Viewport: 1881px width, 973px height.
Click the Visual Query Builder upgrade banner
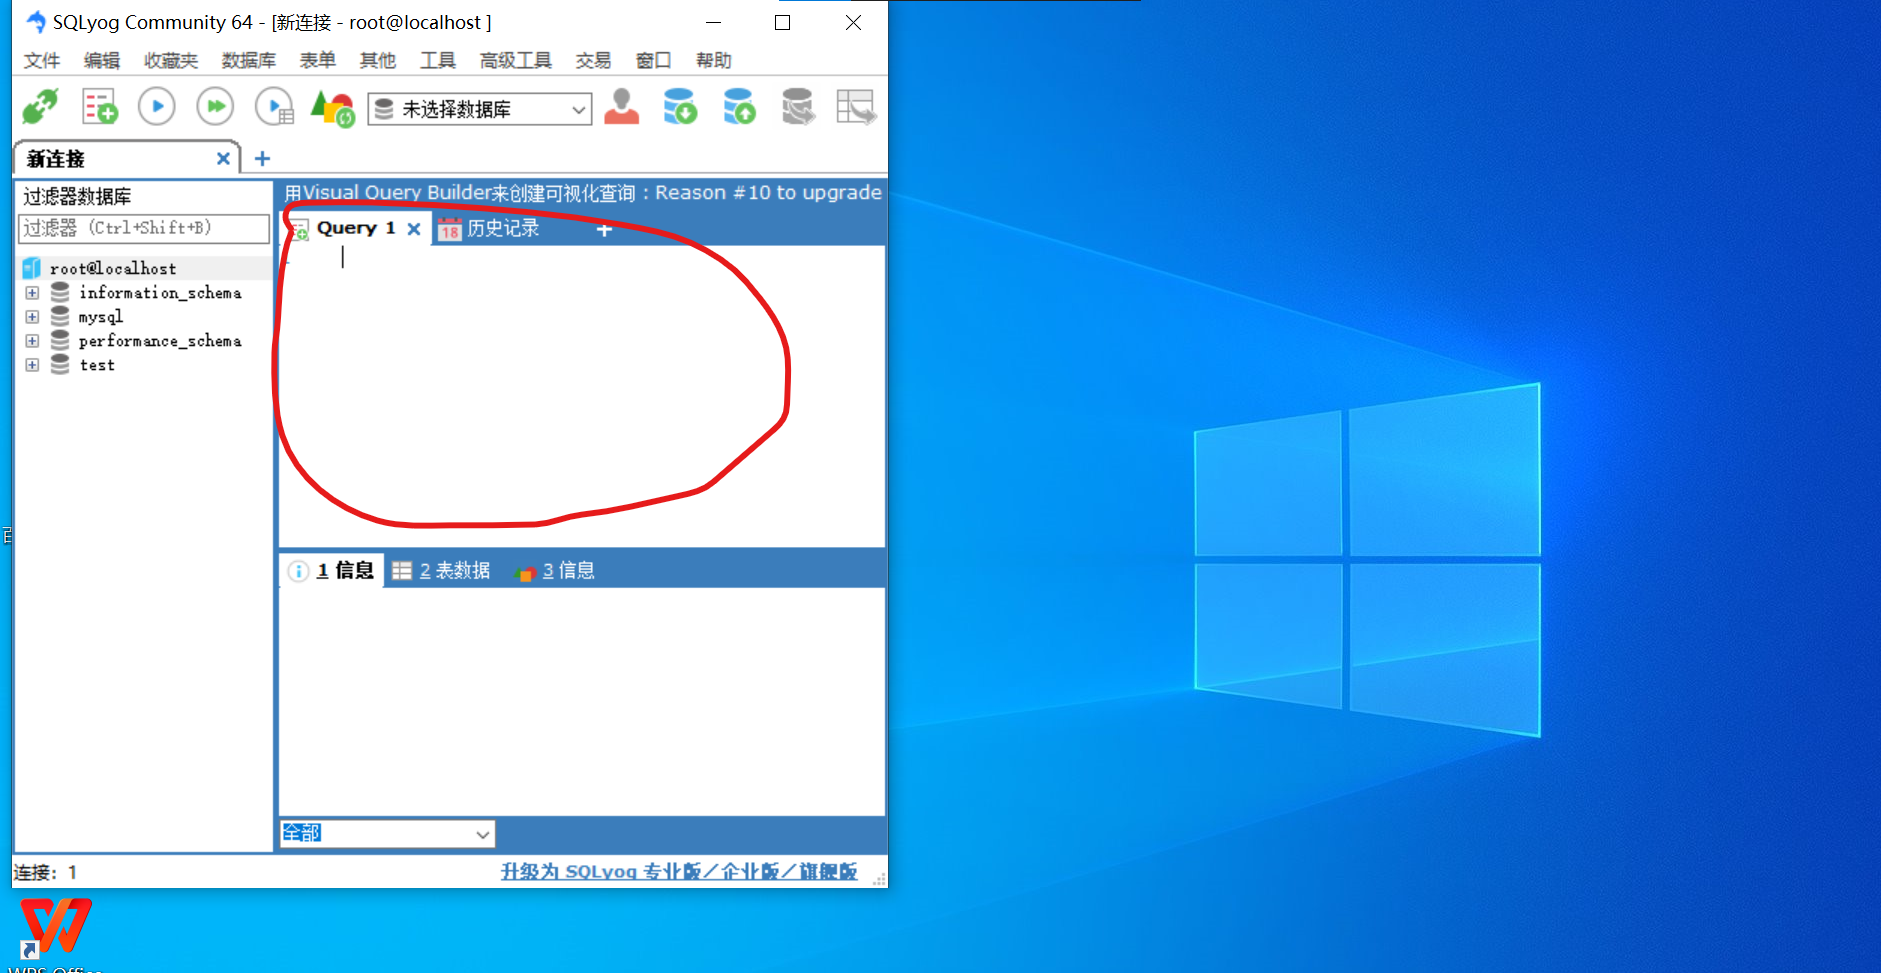(582, 193)
